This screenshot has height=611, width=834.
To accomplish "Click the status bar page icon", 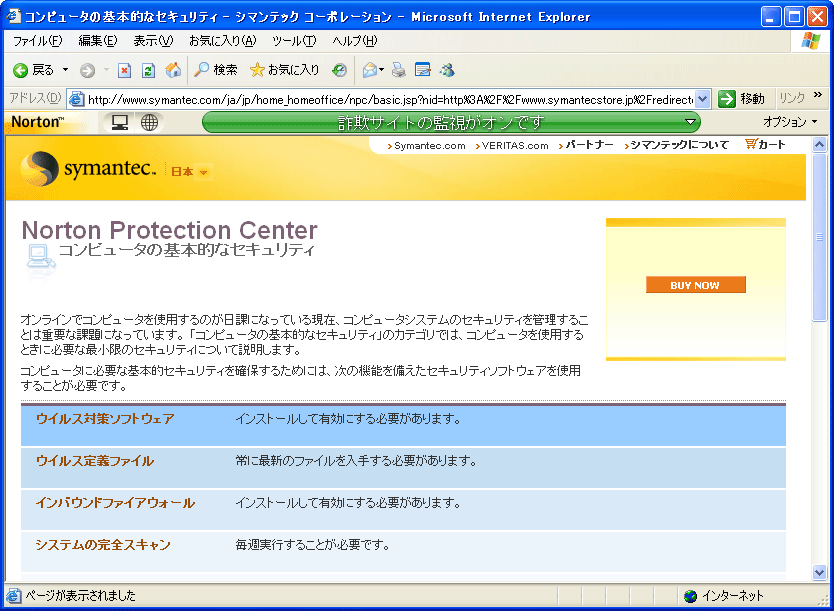I will (x=14, y=596).
